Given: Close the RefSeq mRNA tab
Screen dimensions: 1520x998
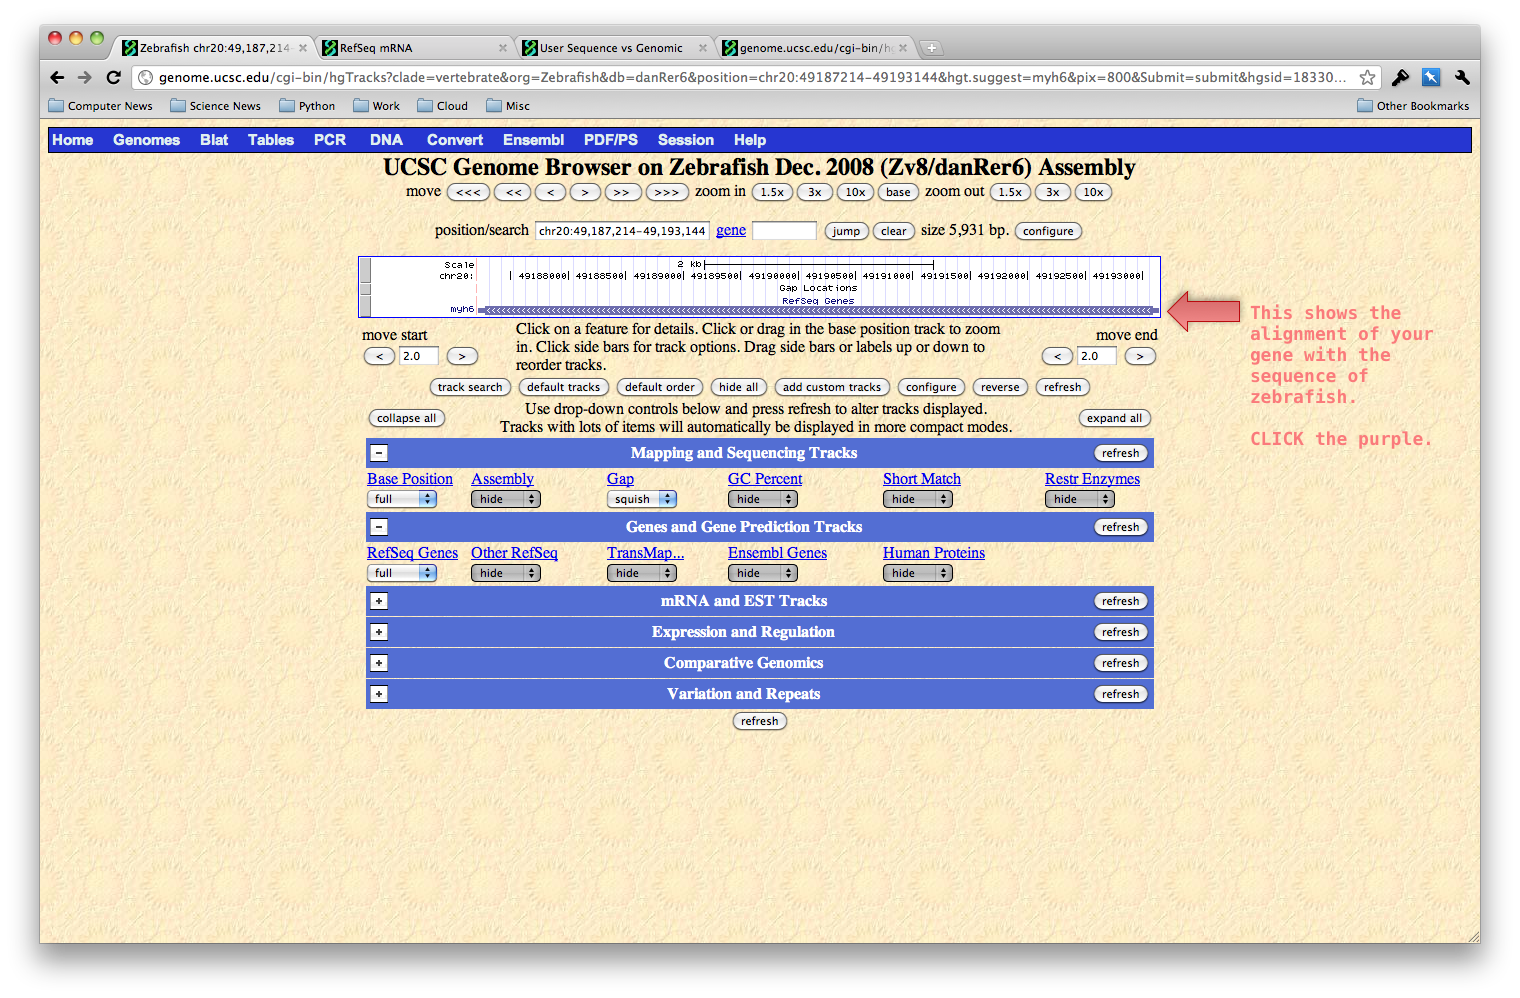Looking at the screenshot, I should pos(503,48).
